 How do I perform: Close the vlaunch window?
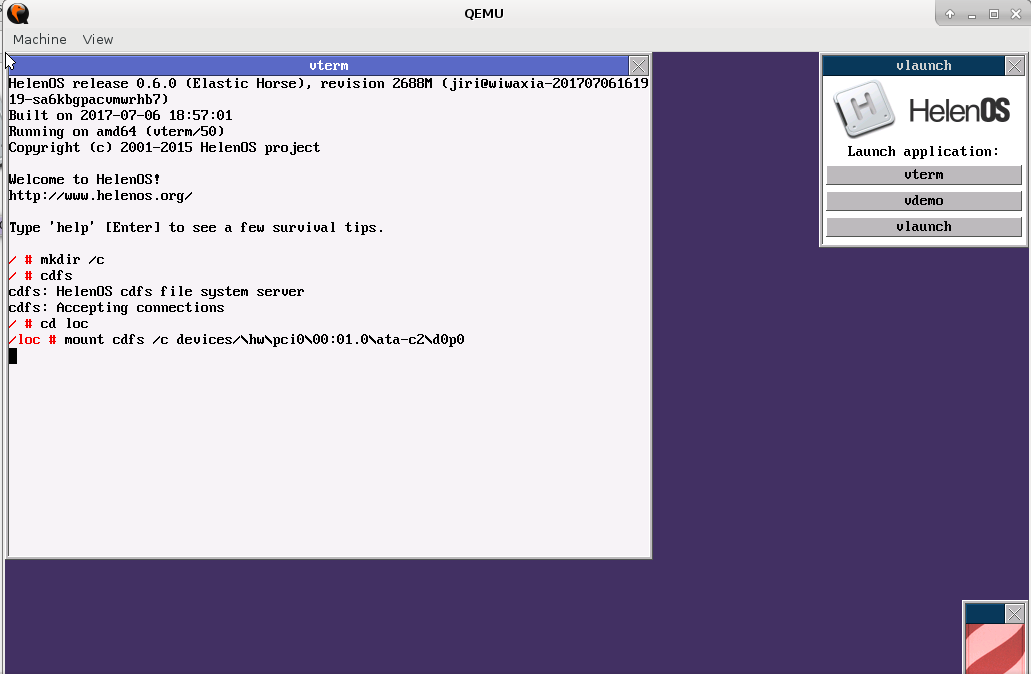(1015, 66)
